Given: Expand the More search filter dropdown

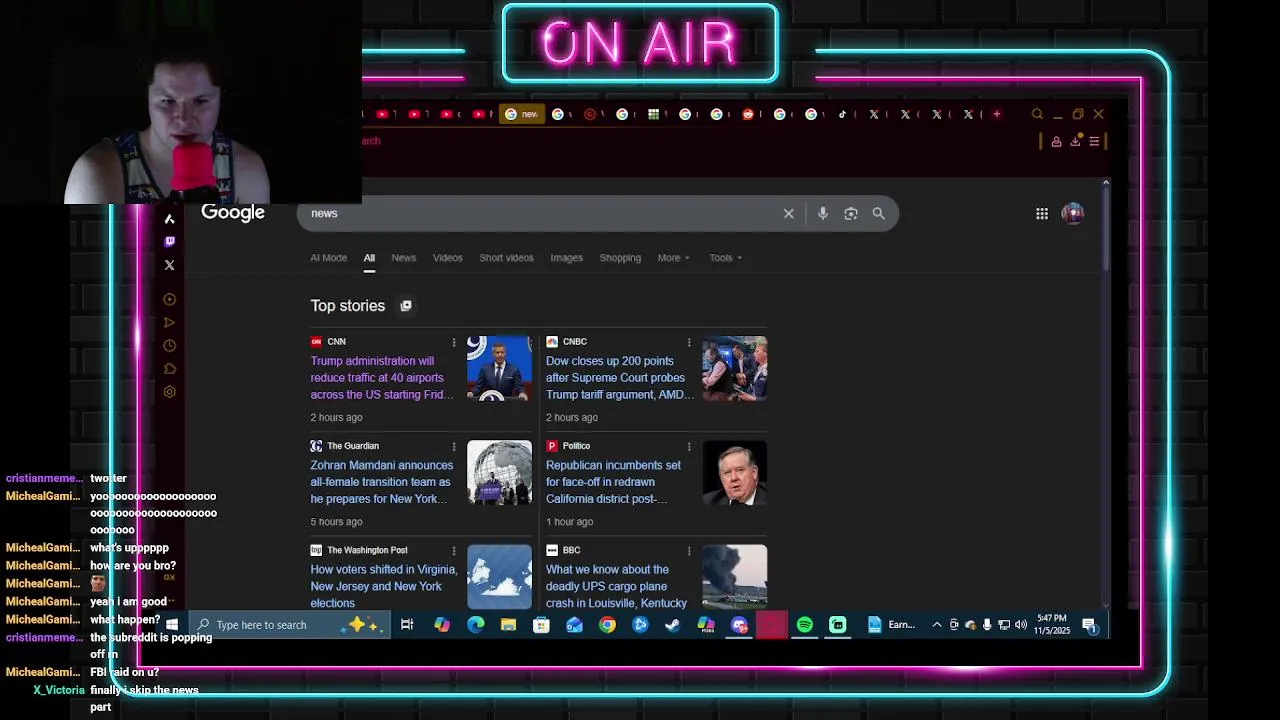Looking at the screenshot, I should (x=673, y=258).
